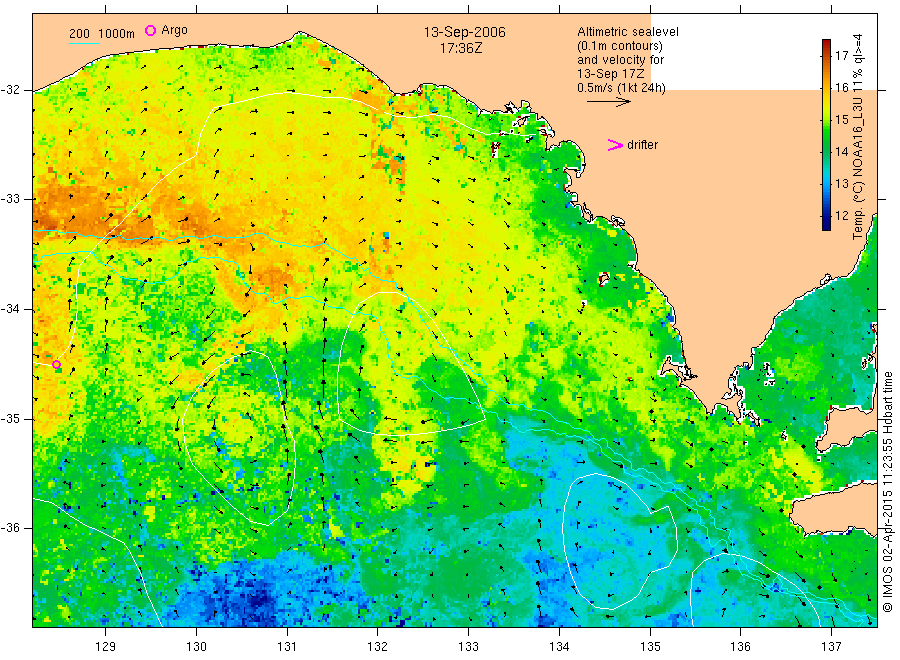Click longitude axis label 136
Screen dimensions: 900x660
(x=740, y=647)
